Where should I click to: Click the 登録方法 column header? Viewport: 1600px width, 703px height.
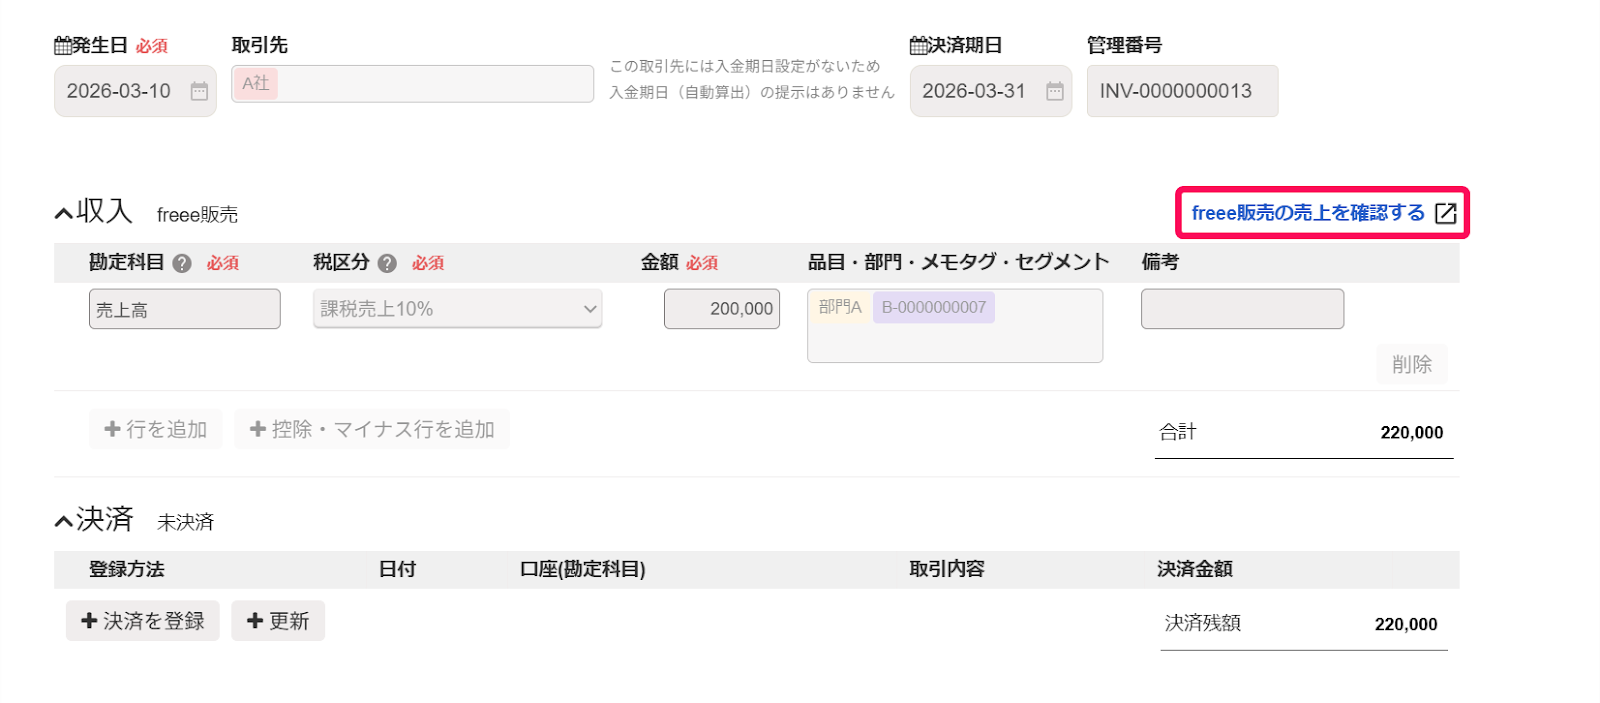pos(127,569)
